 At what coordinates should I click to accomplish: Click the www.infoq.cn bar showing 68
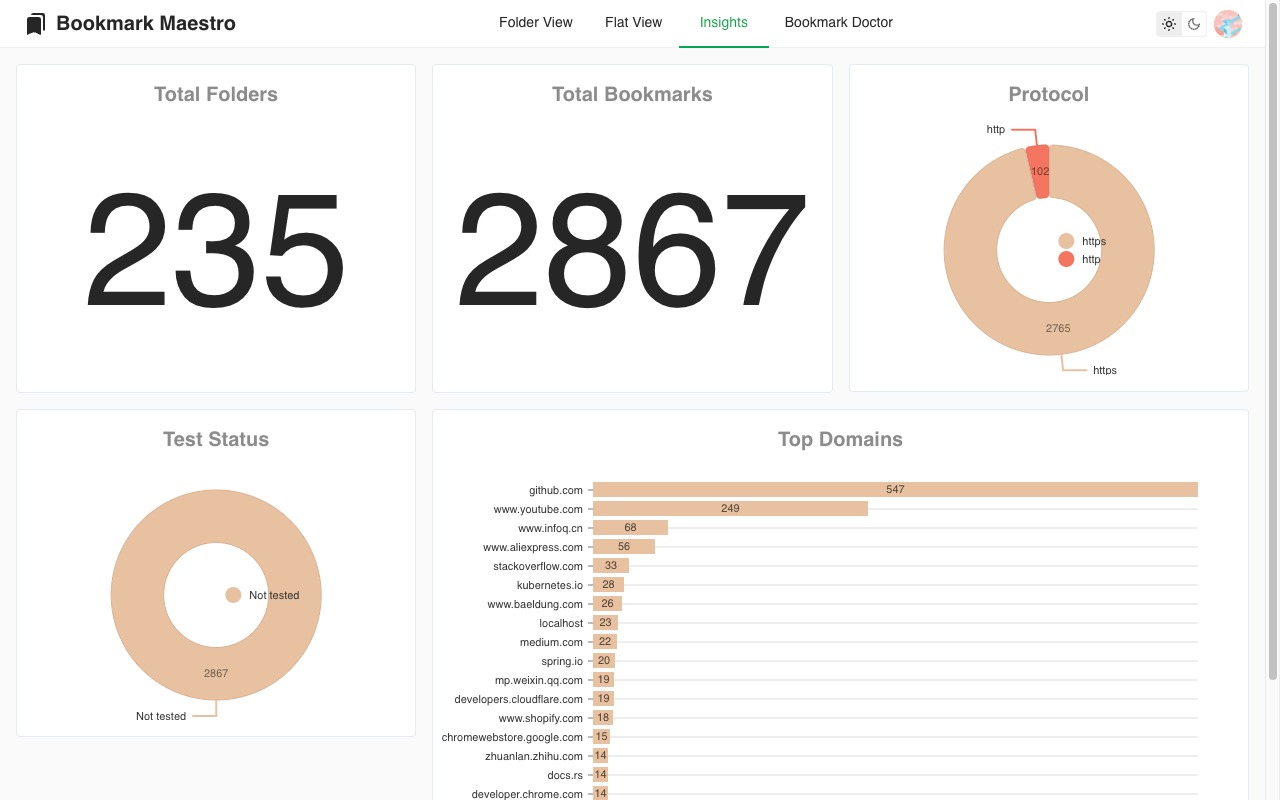coord(630,528)
